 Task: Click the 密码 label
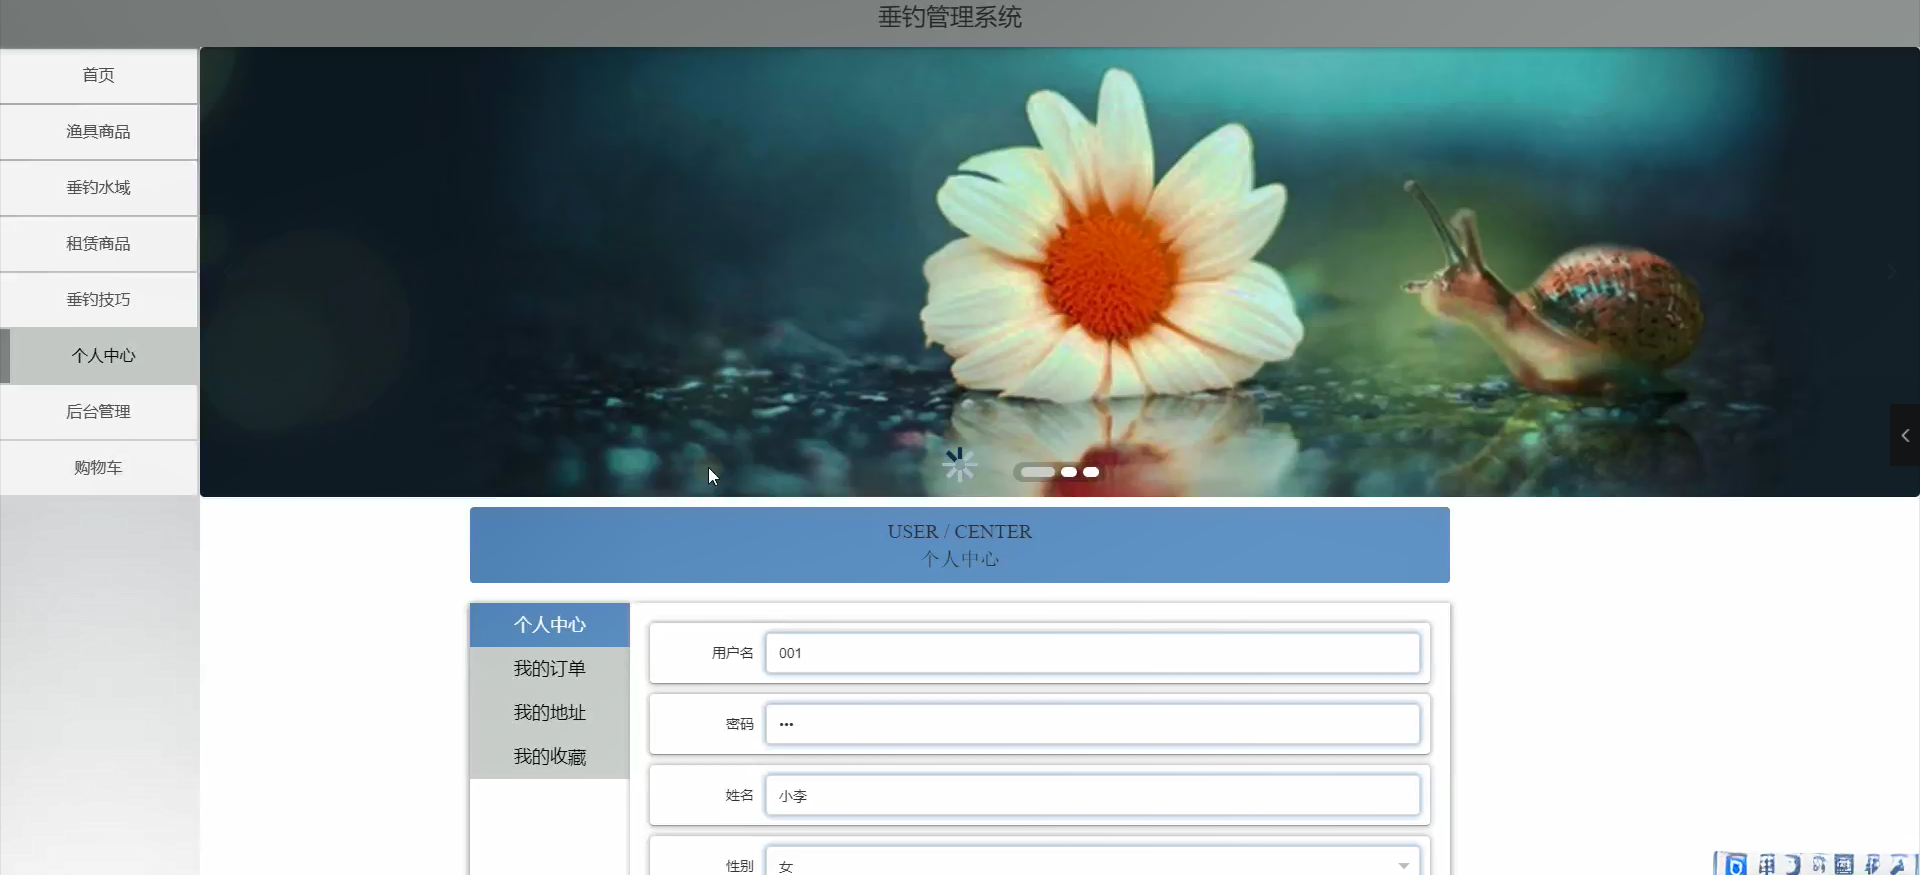click(x=740, y=724)
